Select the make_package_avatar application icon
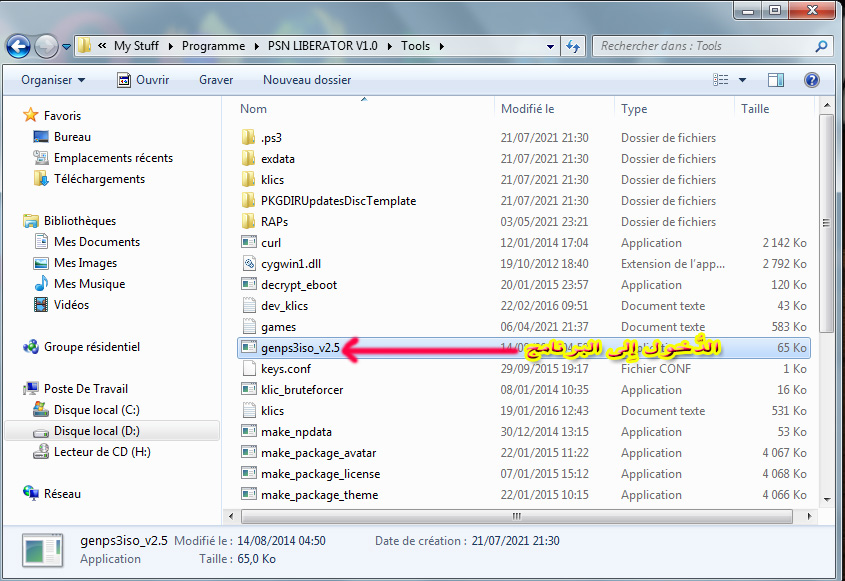 click(250, 453)
